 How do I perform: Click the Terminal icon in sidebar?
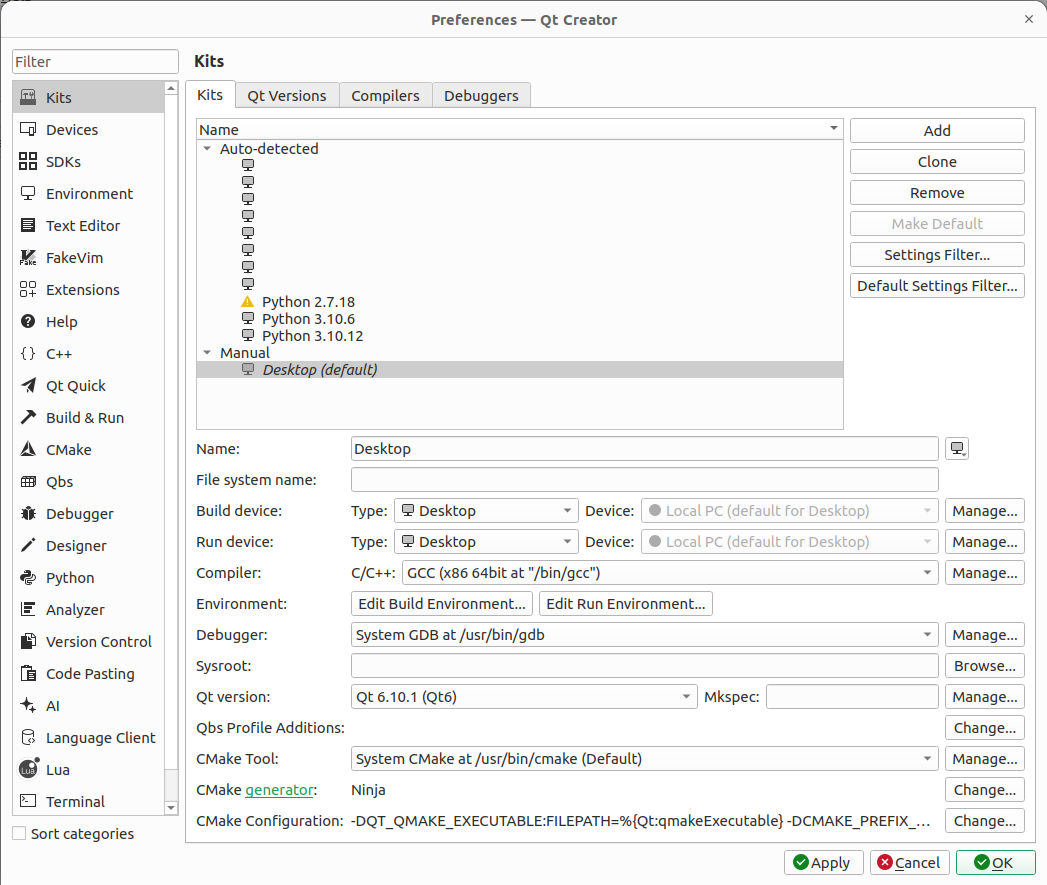click(x=28, y=802)
